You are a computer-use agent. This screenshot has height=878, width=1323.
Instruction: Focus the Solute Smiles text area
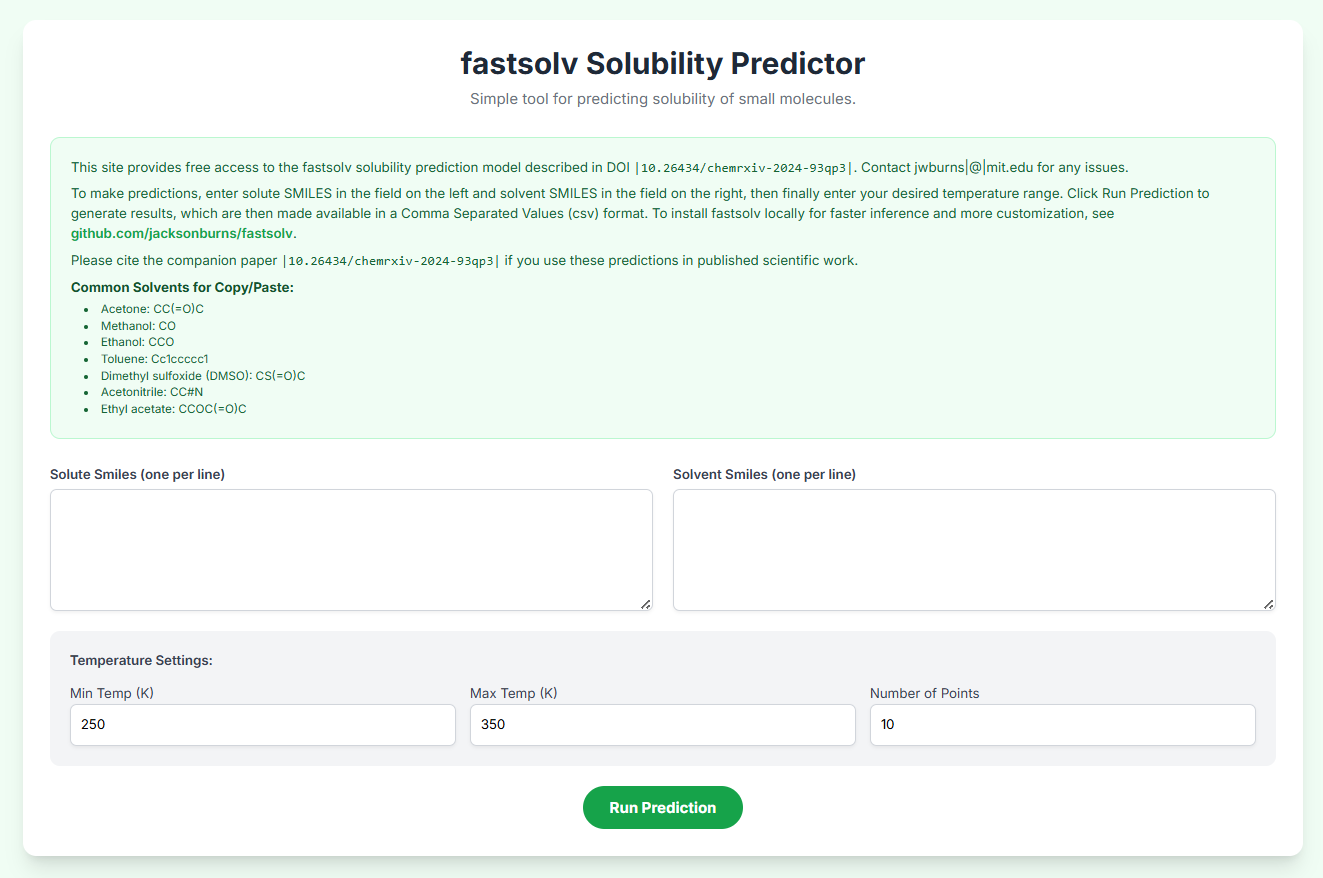[x=351, y=550]
